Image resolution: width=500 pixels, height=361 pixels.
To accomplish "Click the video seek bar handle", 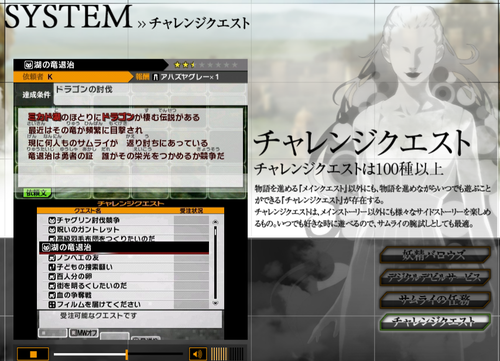I will [x=127, y=354].
